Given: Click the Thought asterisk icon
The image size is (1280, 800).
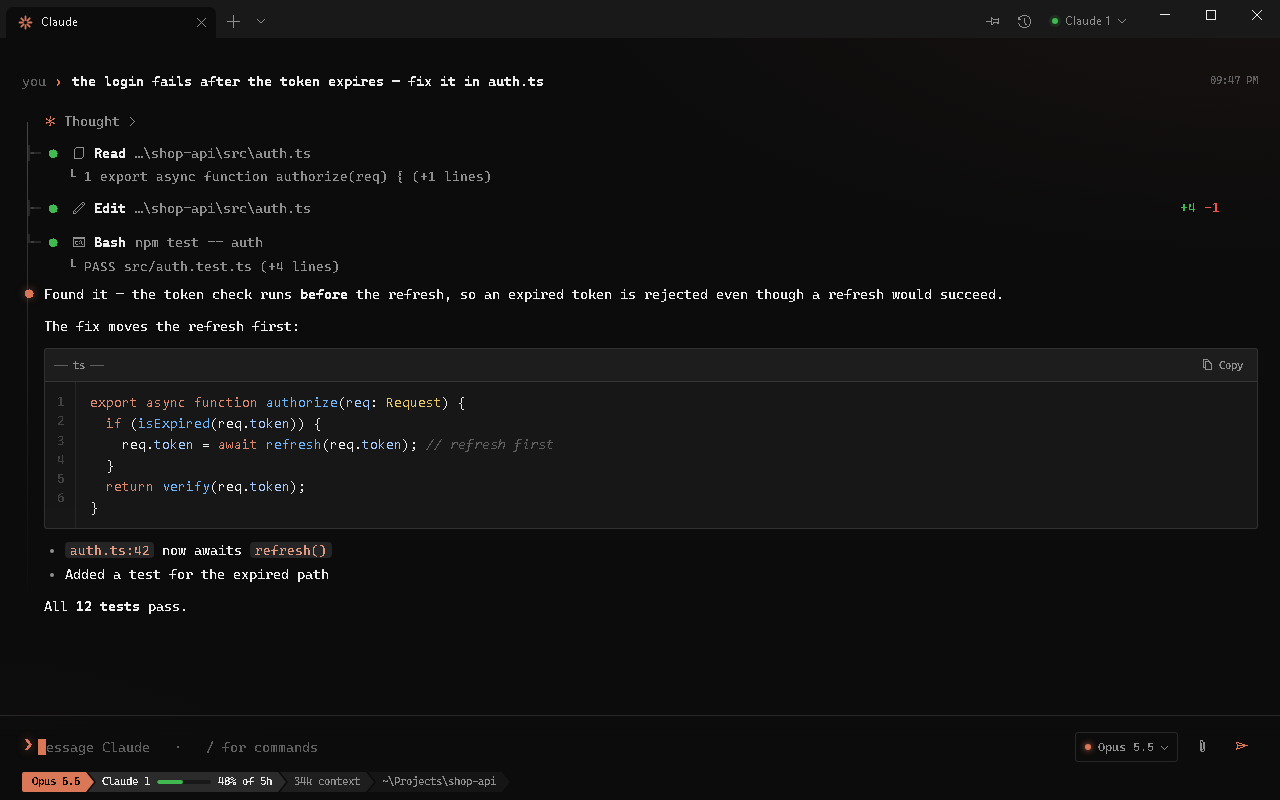Looking at the screenshot, I should 50,121.
